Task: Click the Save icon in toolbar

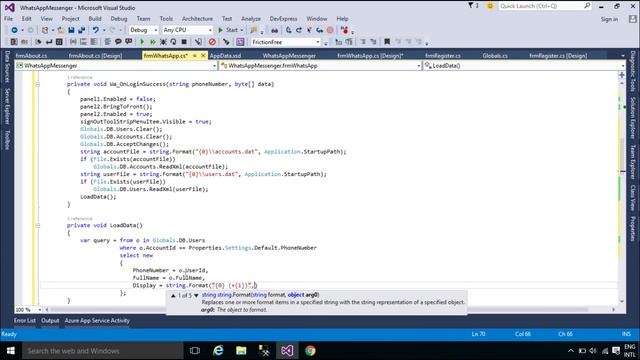Action: 71,30
